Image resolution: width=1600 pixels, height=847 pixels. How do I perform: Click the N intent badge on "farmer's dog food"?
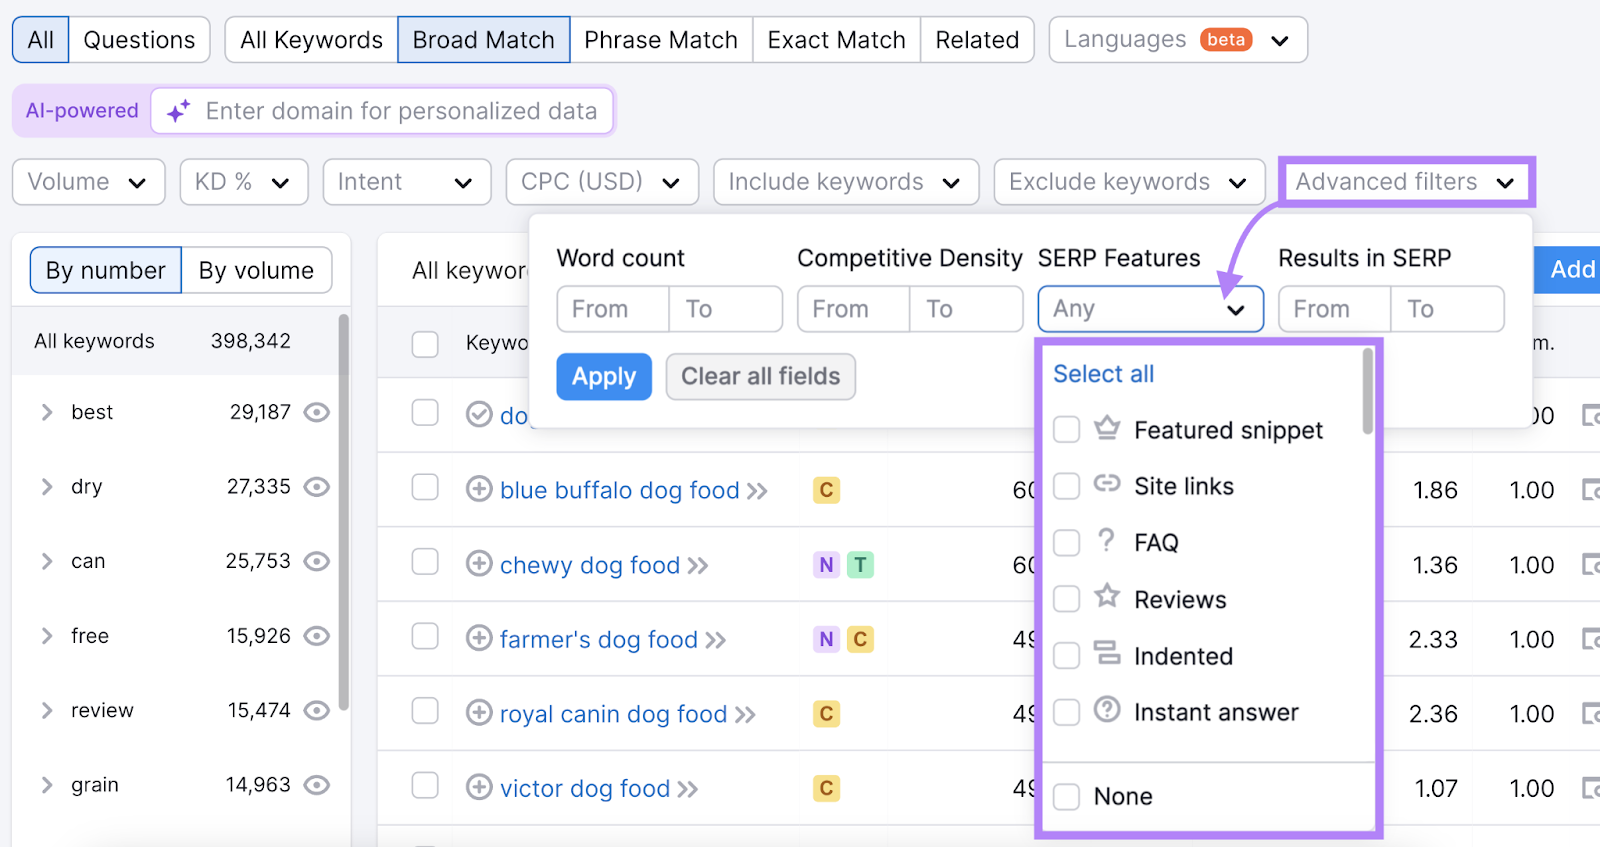pos(825,639)
